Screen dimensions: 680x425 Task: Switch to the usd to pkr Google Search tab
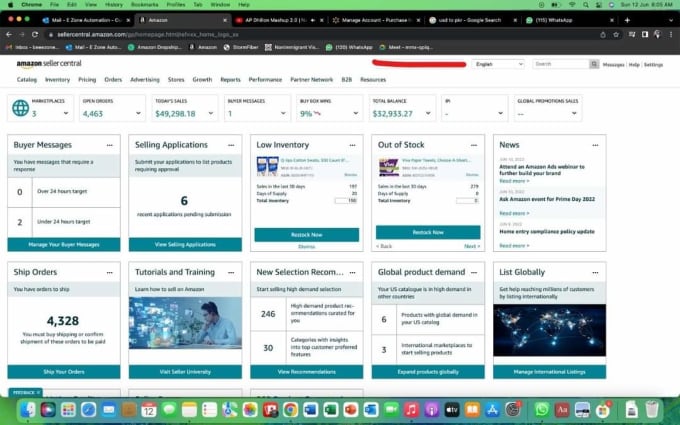pyautogui.click(x=468, y=20)
